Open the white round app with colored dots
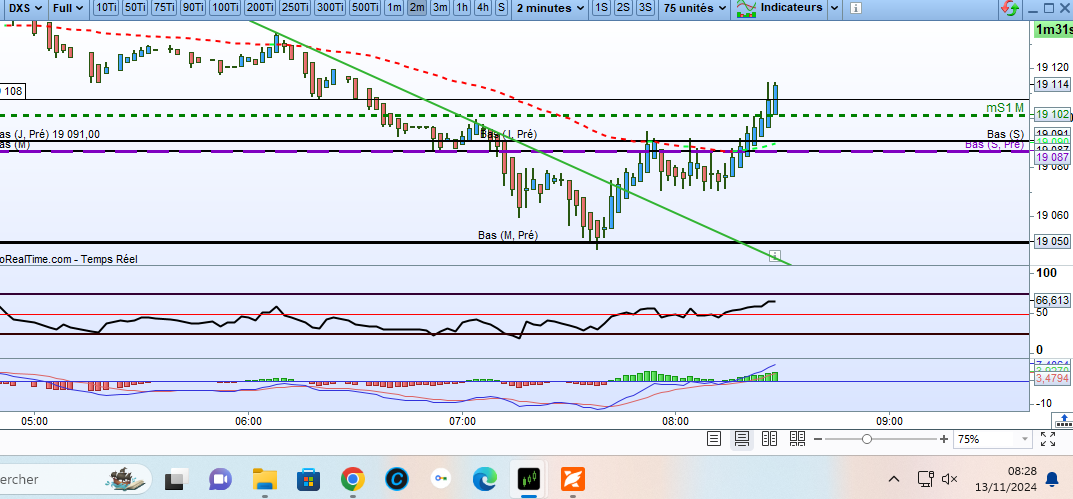The image size is (1073, 499). click(441, 479)
